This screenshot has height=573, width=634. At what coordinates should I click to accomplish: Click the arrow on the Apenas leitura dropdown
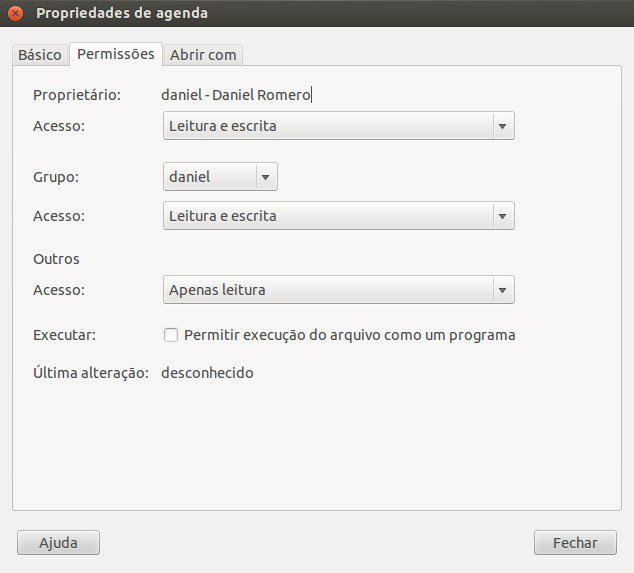coord(502,290)
